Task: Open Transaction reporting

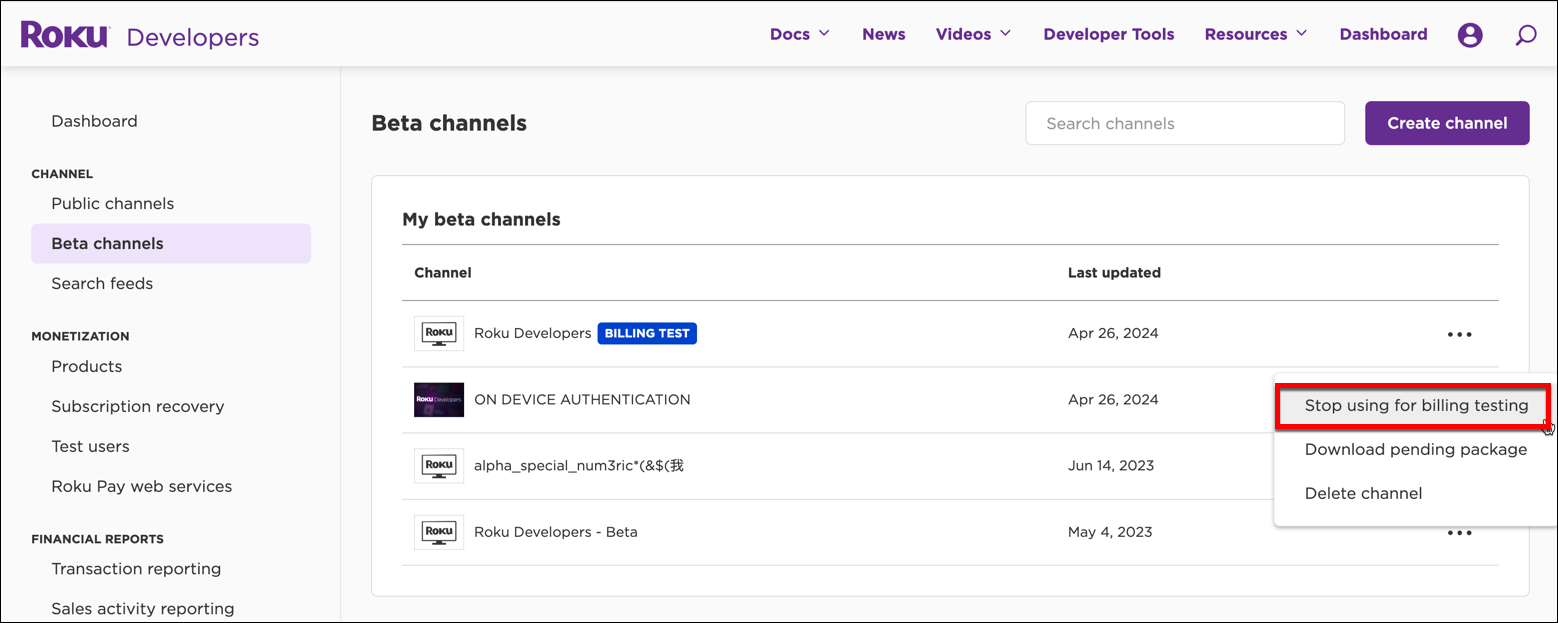Action: coord(136,568)
